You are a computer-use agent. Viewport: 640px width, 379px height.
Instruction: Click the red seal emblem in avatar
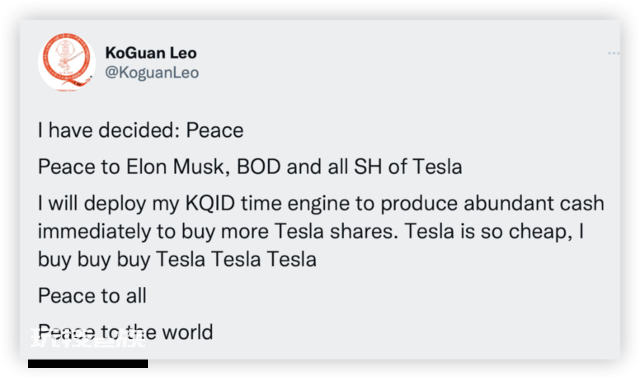tap(67, 59)
